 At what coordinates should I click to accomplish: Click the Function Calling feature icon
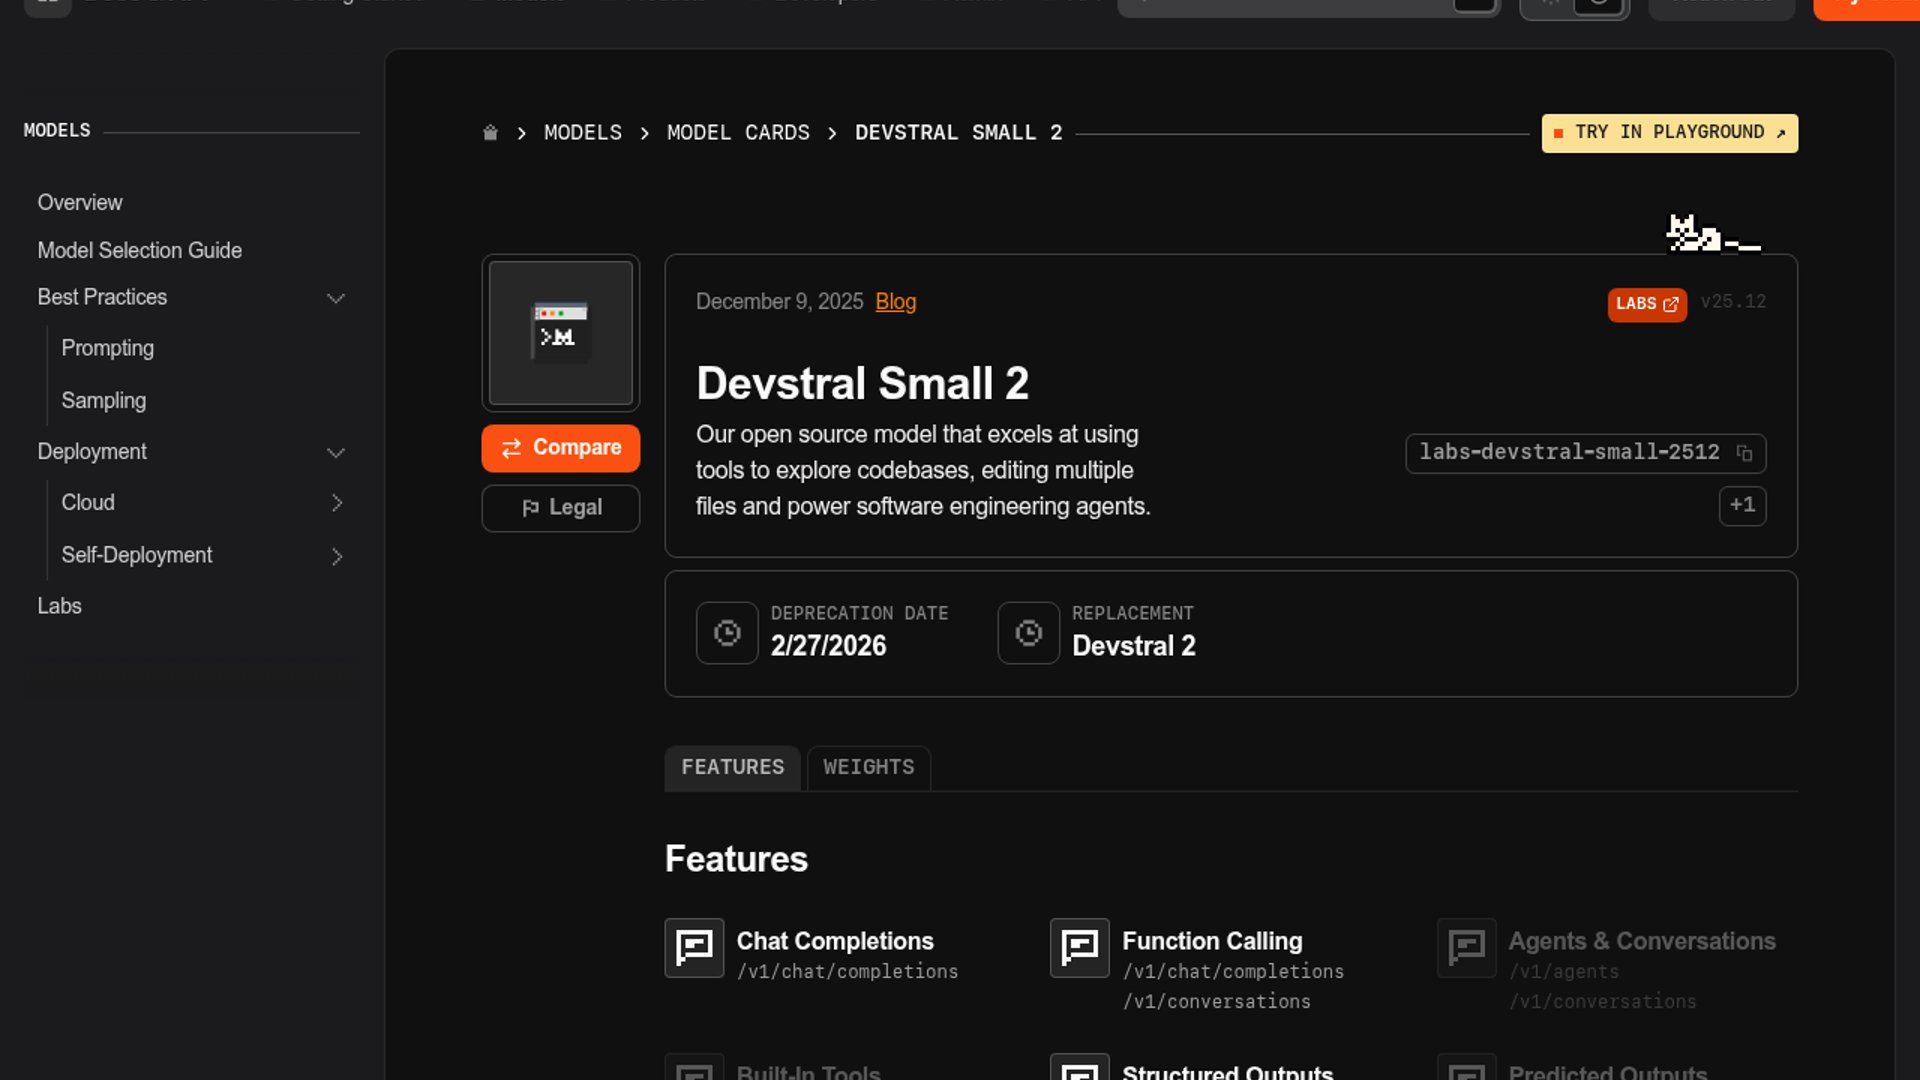tap(1079, 947)
